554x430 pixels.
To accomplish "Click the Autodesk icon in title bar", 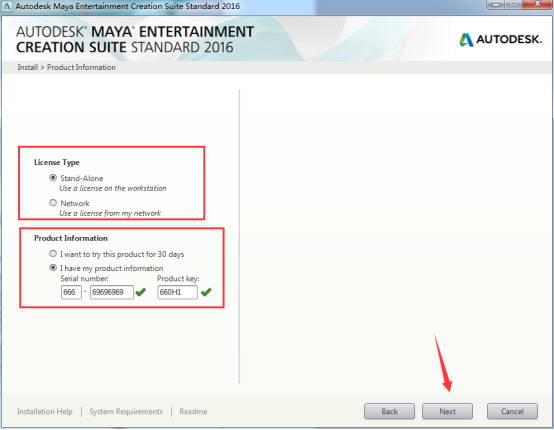I will [7, 6].
